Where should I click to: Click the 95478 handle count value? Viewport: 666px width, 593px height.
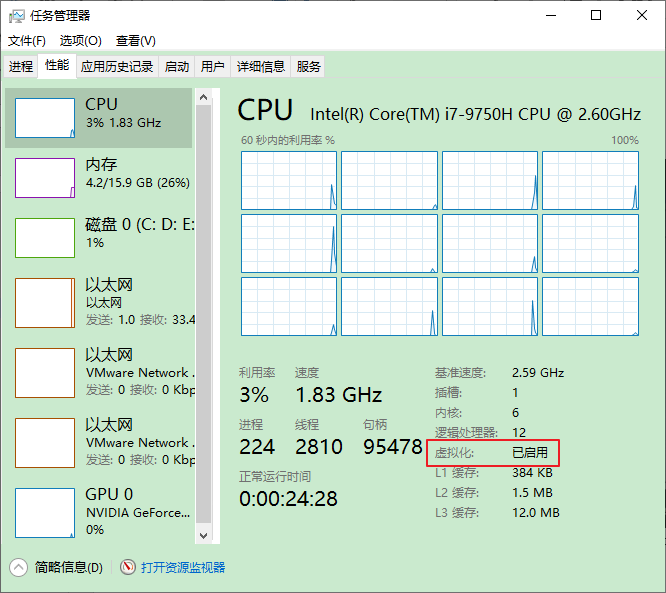(393, 447)
